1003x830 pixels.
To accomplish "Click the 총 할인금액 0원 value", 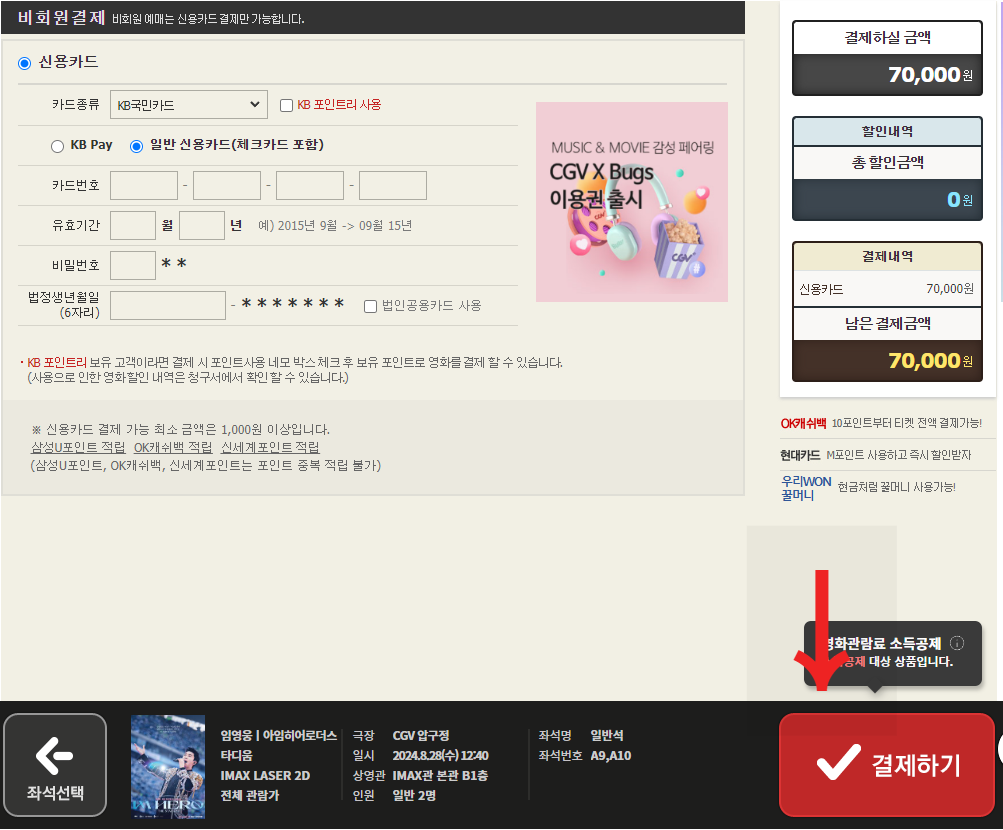I will click(960, 200).
